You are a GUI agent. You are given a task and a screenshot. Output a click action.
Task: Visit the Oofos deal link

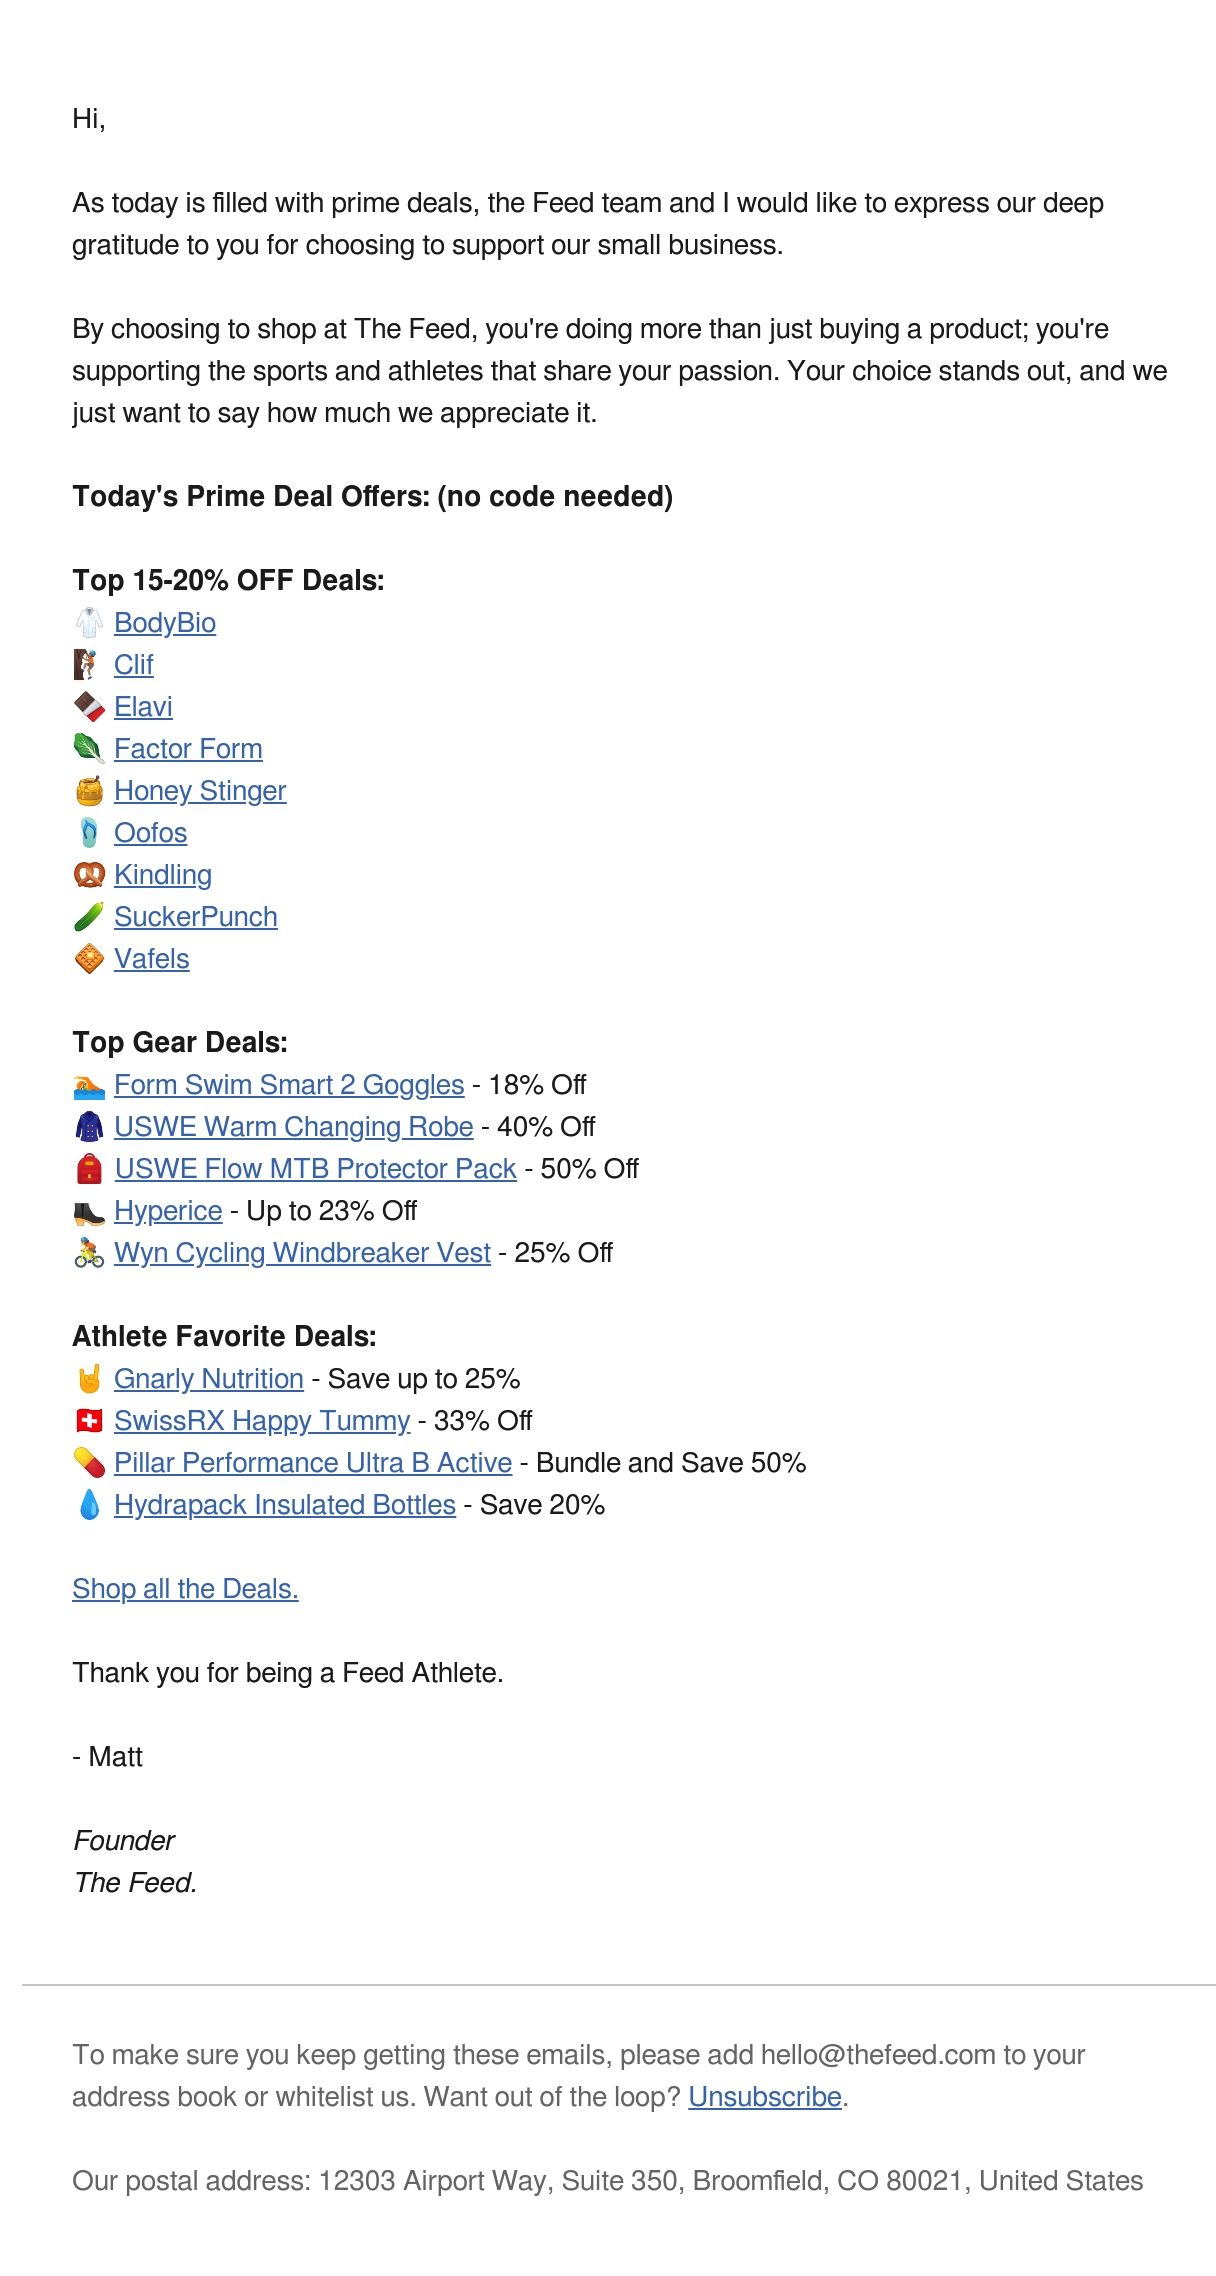(x=150, y=833)
